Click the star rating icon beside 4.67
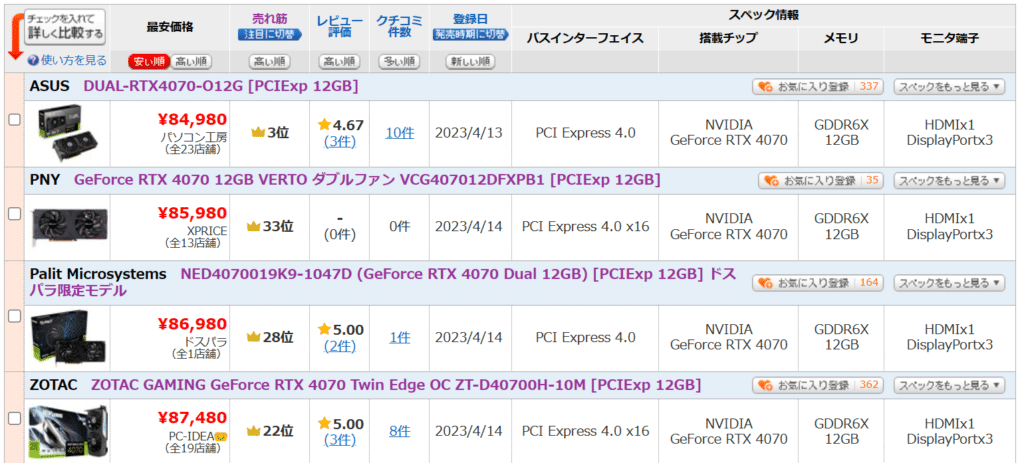1024x463 pixels. pyautogui.click(x=325, y=124)
